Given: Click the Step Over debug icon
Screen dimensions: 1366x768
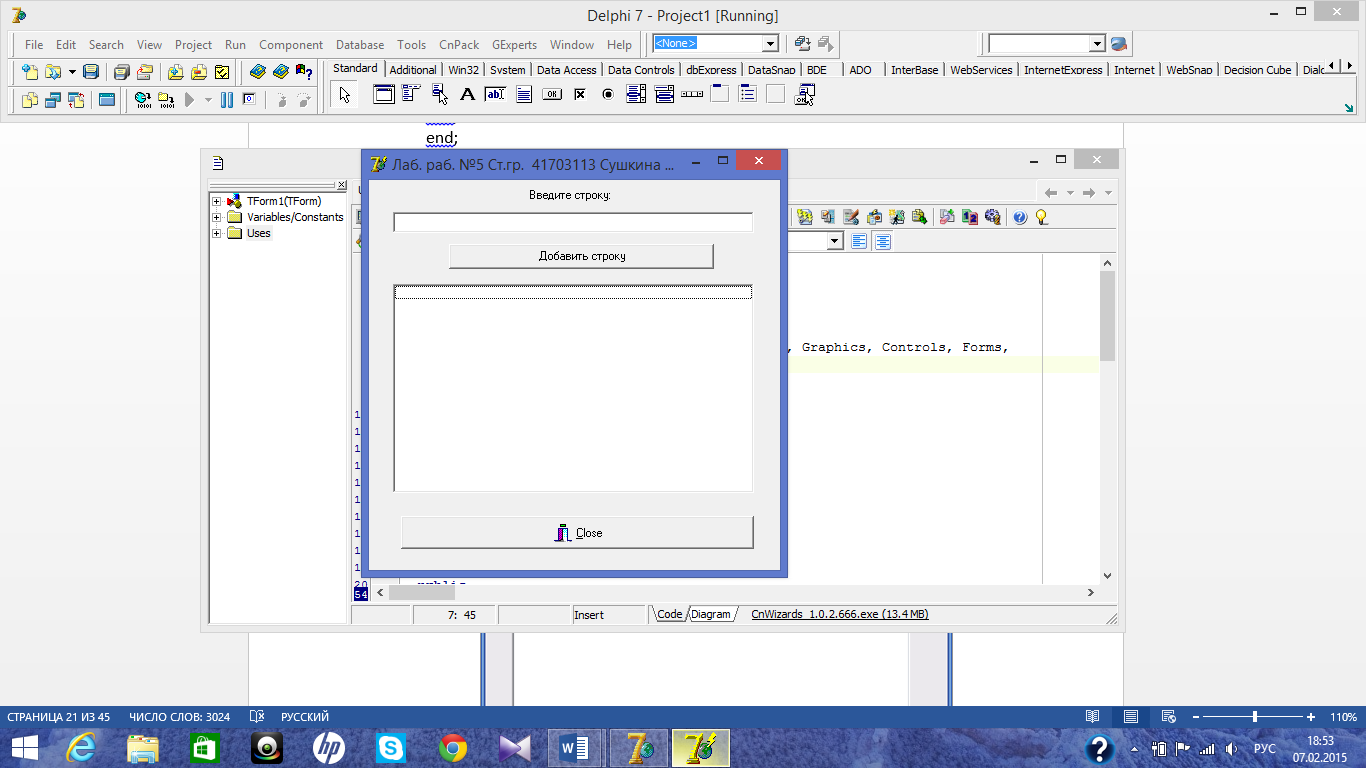Looking at the screenshot, I should (304, 100).
